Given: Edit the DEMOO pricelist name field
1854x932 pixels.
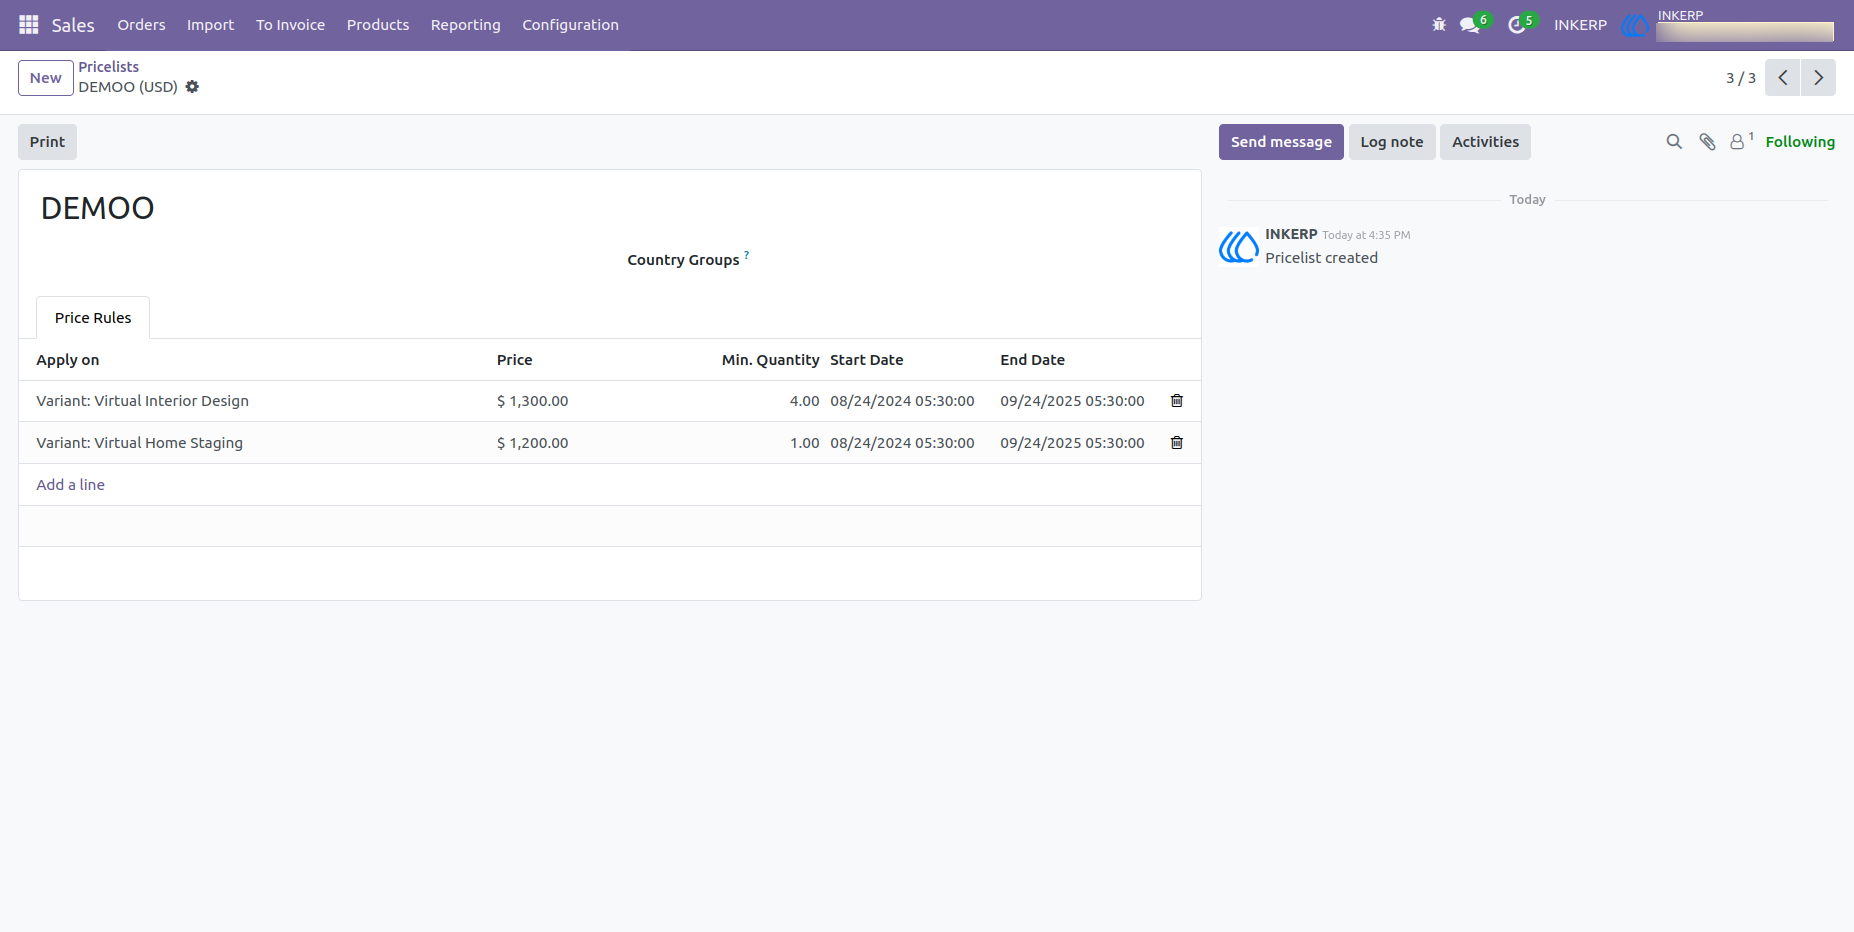Looking at the screenshot, I should pos(97,208).
